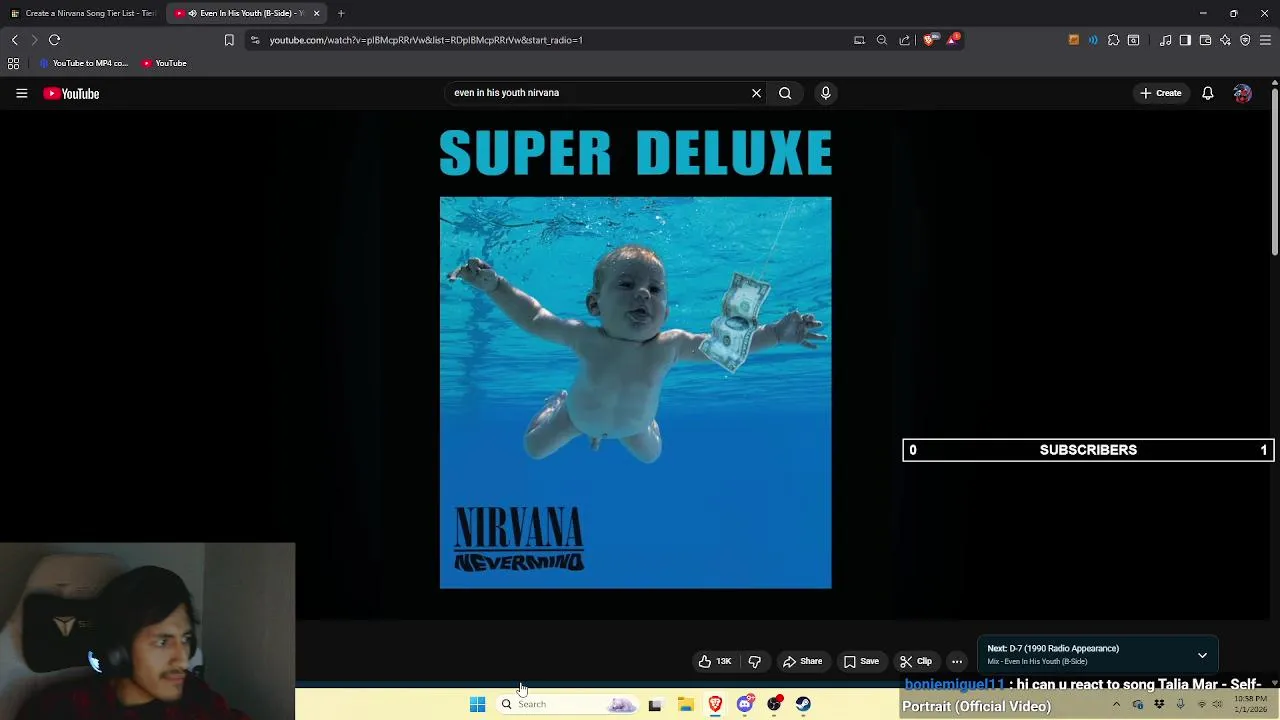
Task: Open Brave browser taskbar icon
Action: [715, 704]
